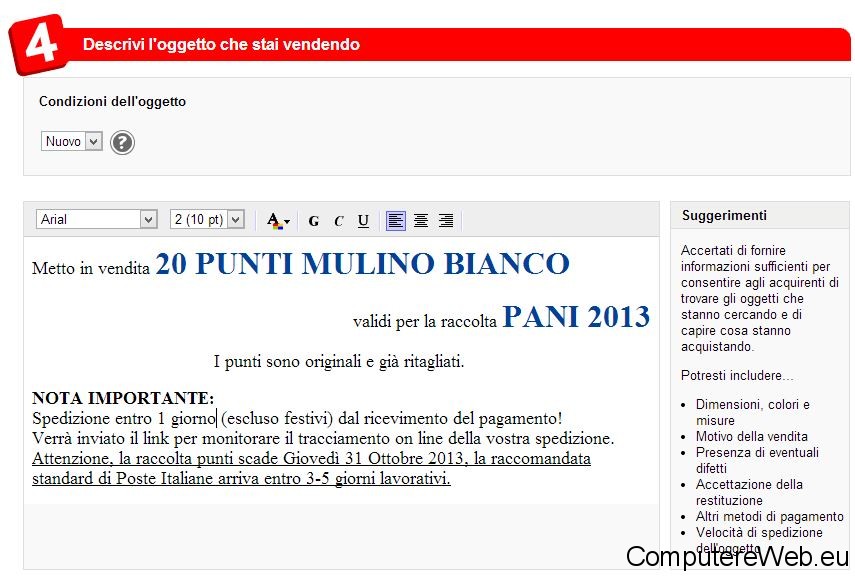Toggle underline formatting (U button)
This screenshot has height=576, width=855.
pyautogui.click(x=363, y=221)
